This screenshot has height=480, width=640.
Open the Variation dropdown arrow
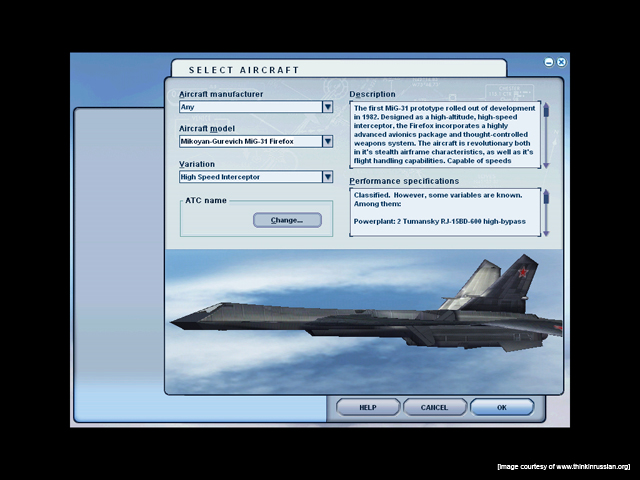[x=328, y=177]
